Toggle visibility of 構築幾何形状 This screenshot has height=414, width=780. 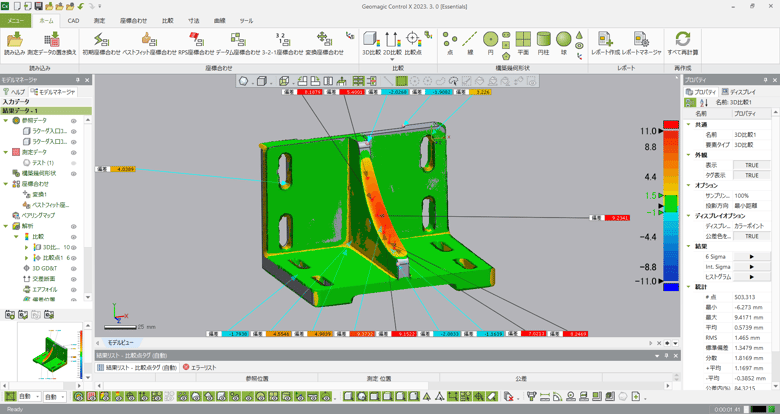73,174
